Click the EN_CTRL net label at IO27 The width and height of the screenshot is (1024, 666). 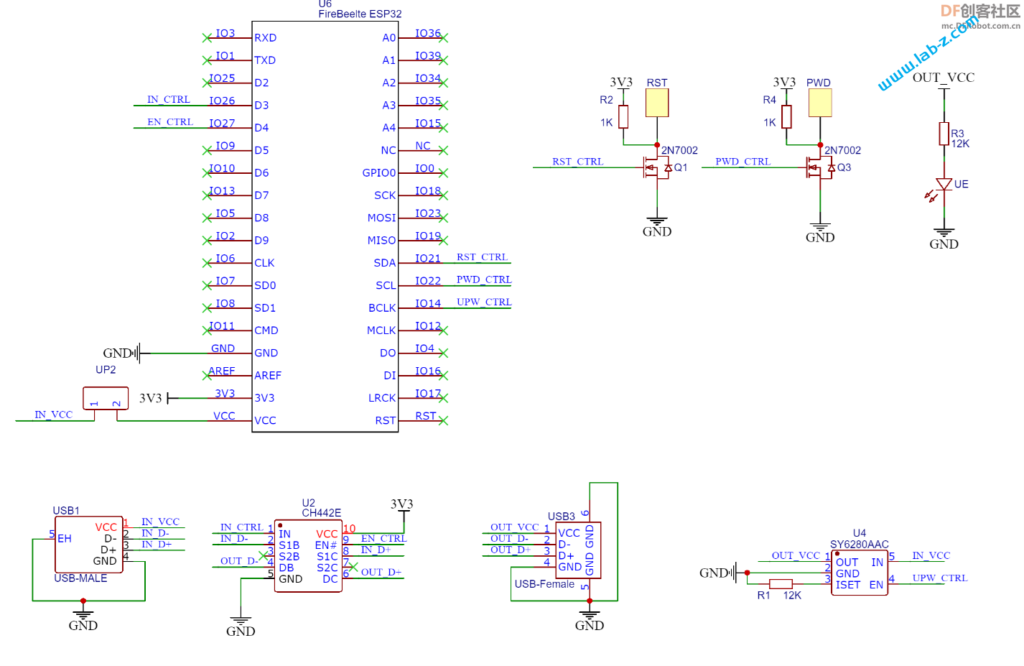point(170,121)
